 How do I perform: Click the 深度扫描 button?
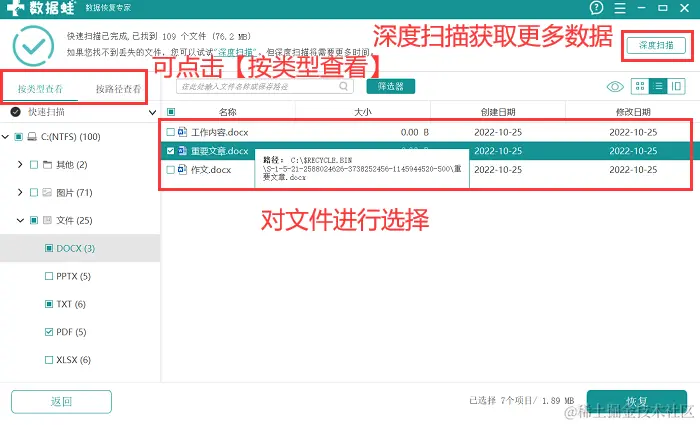[x=656, y=46]
